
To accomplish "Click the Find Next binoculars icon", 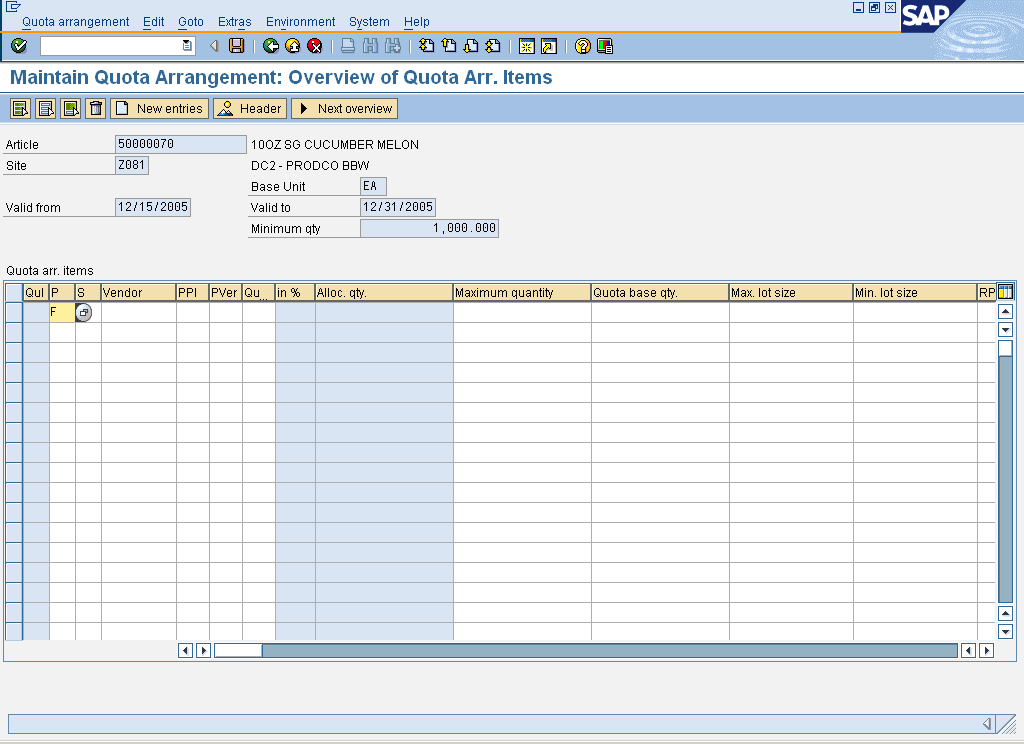I will 392,46.
